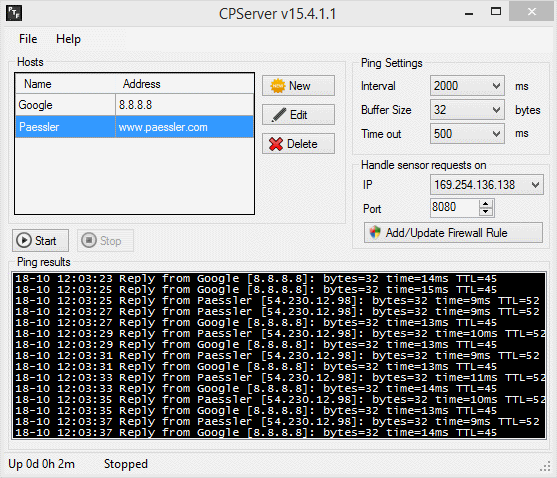Screen dimensions: 557x478
Task: Sort hosts by the Name column header
Action: coord(65,84)
